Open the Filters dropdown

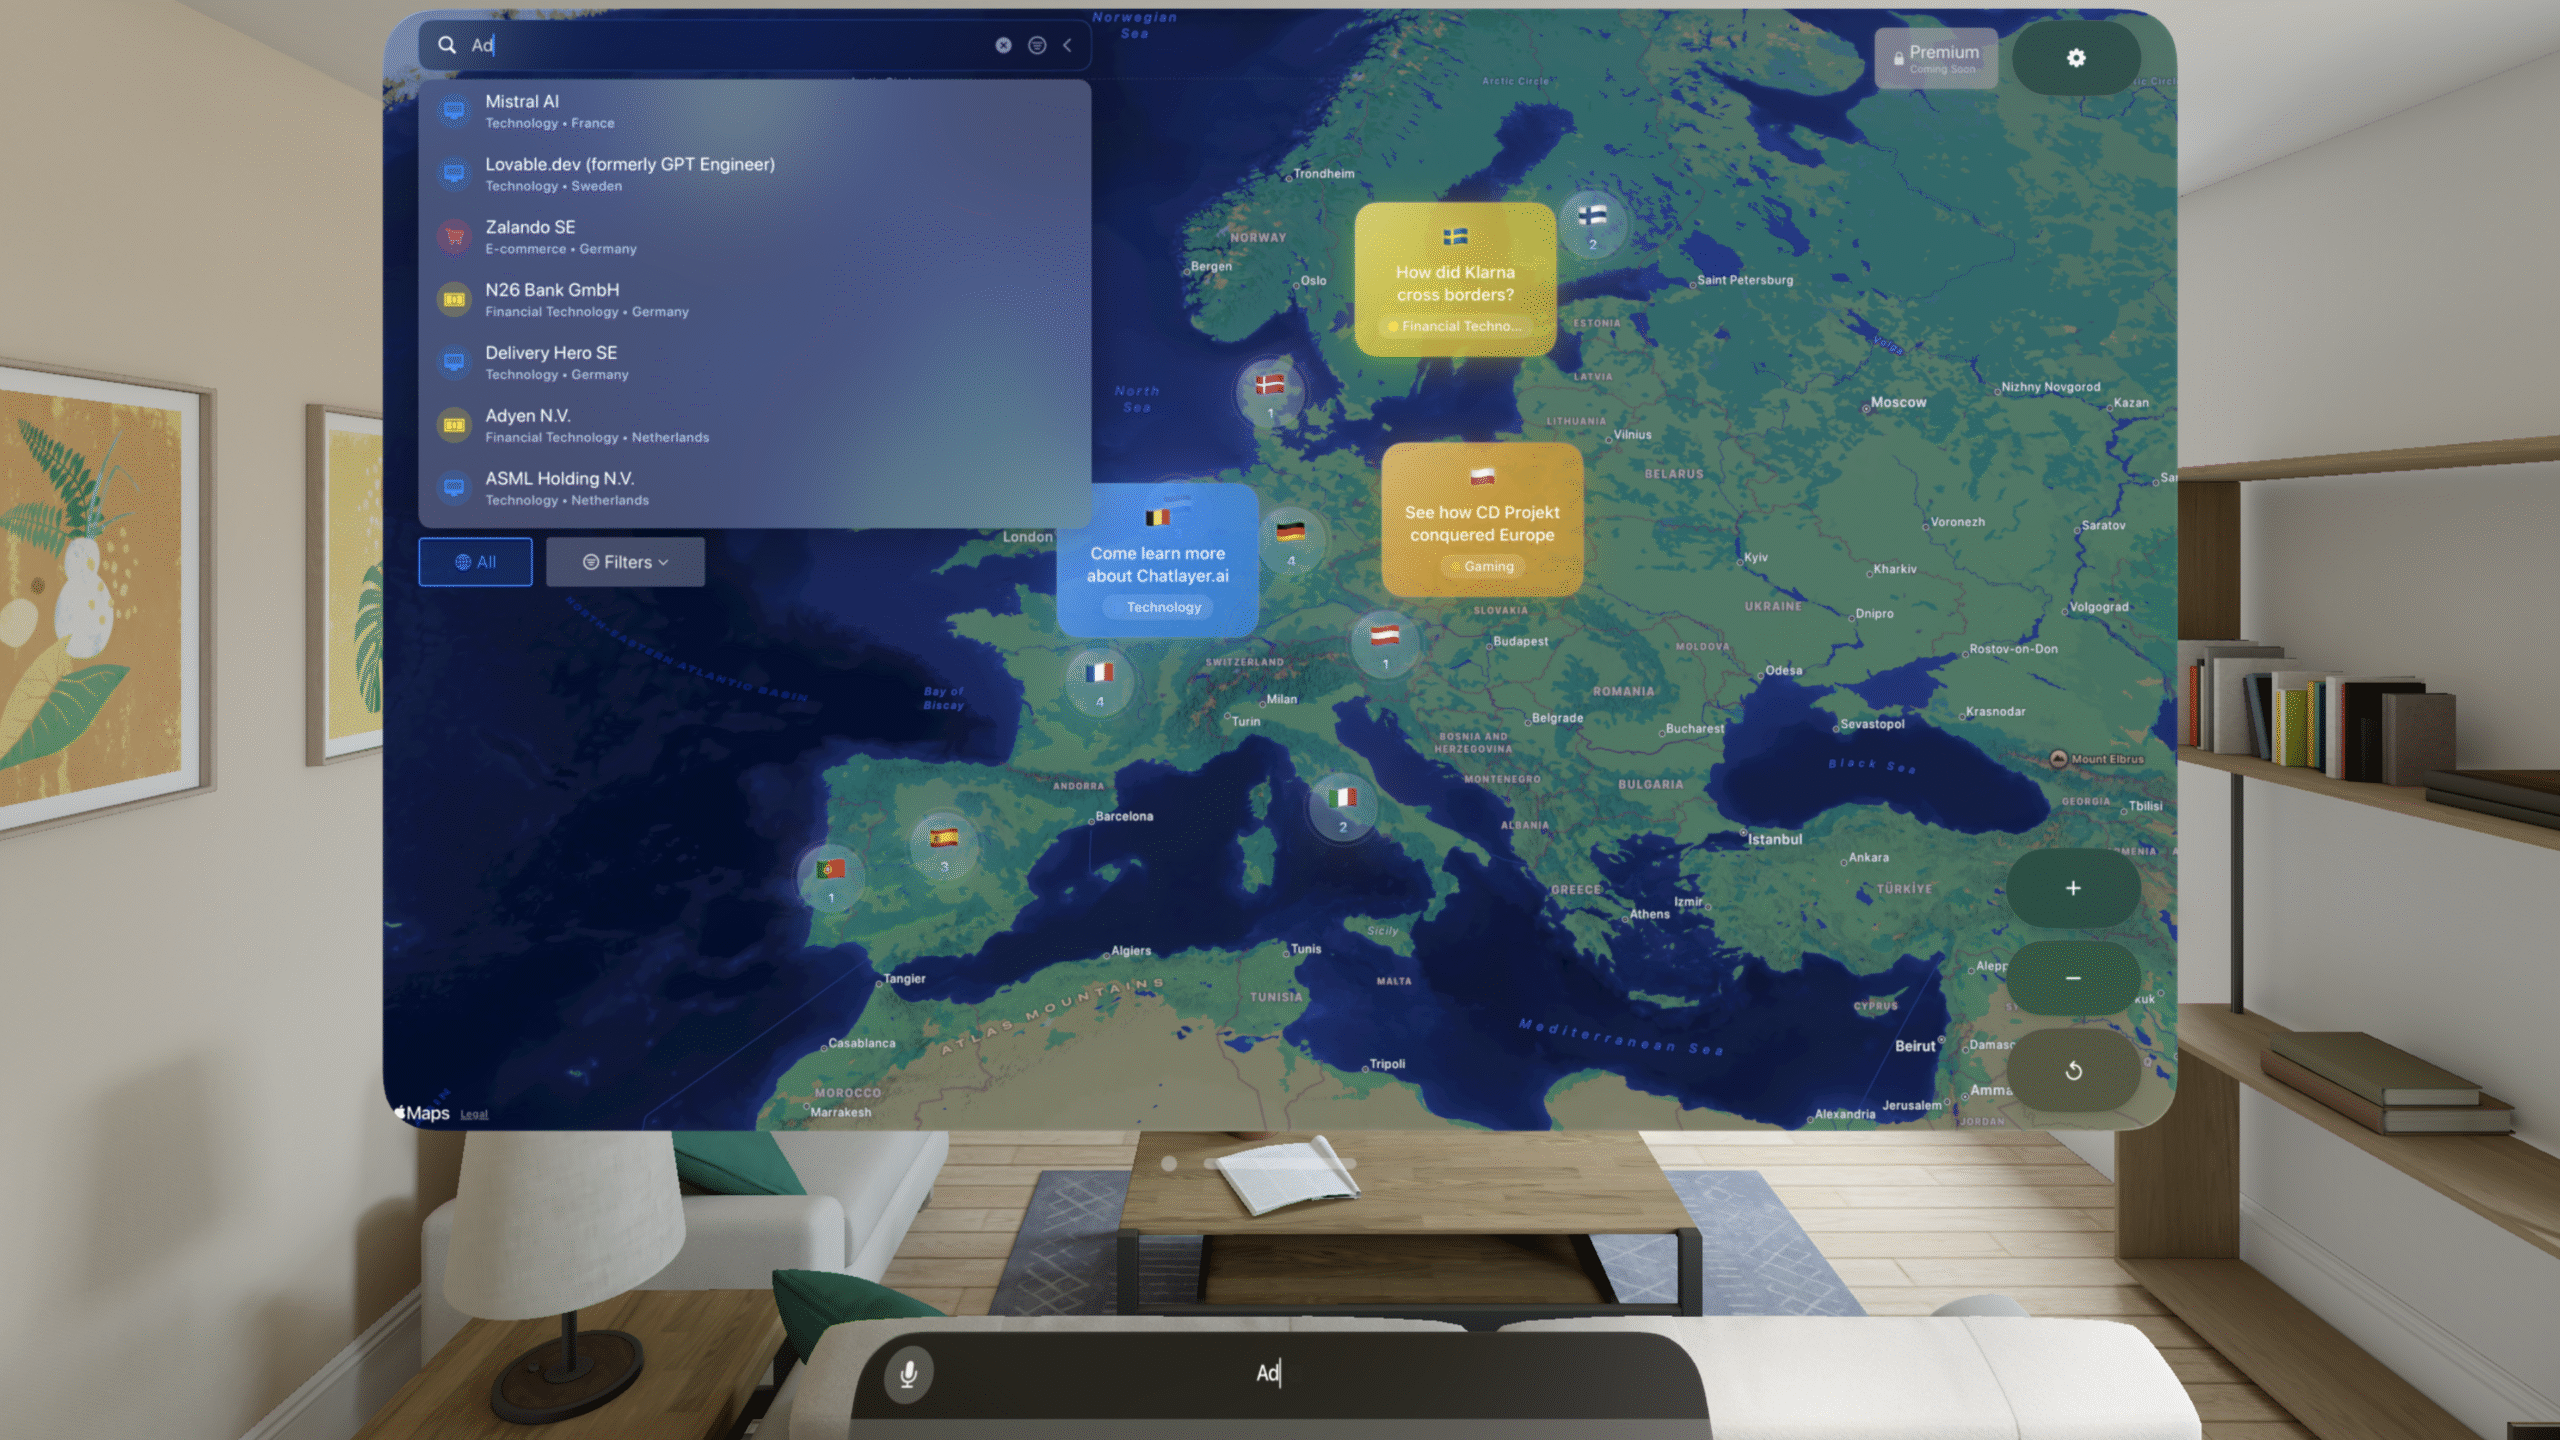coord(625,562)
